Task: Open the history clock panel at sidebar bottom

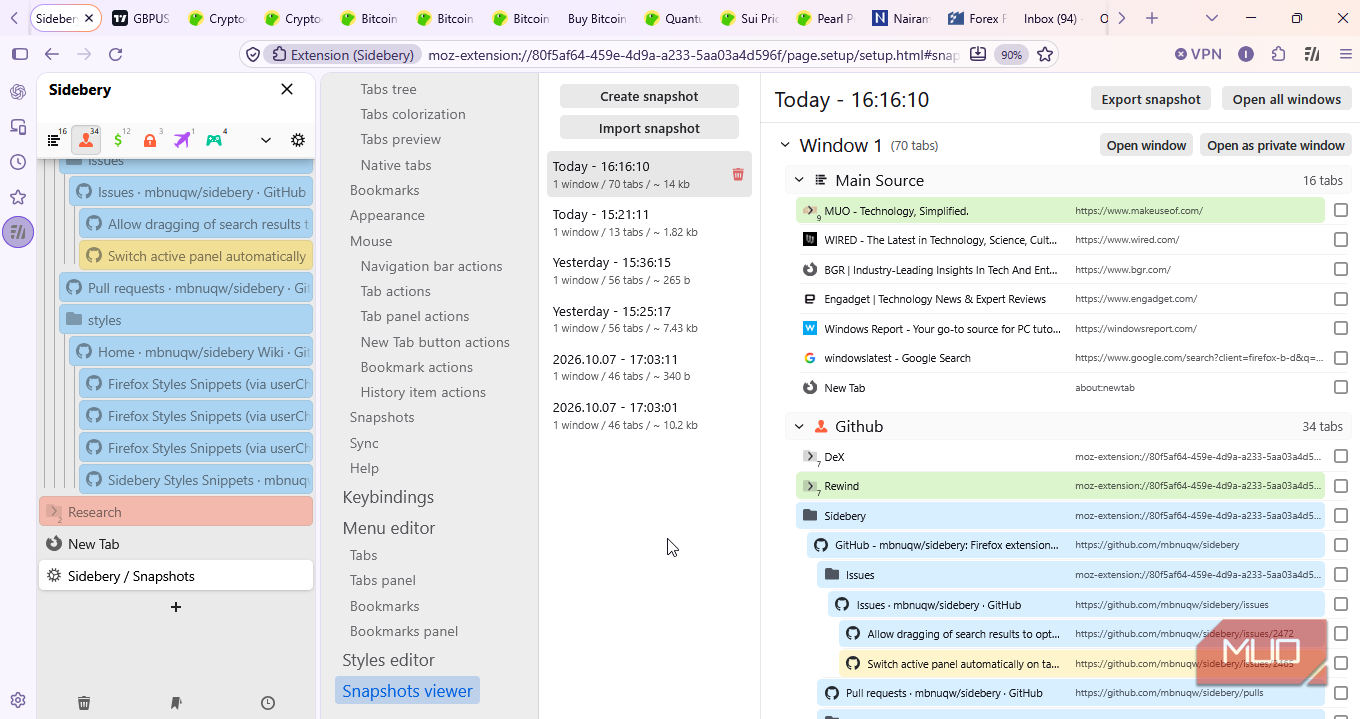Action: click(x=268, y=703)
